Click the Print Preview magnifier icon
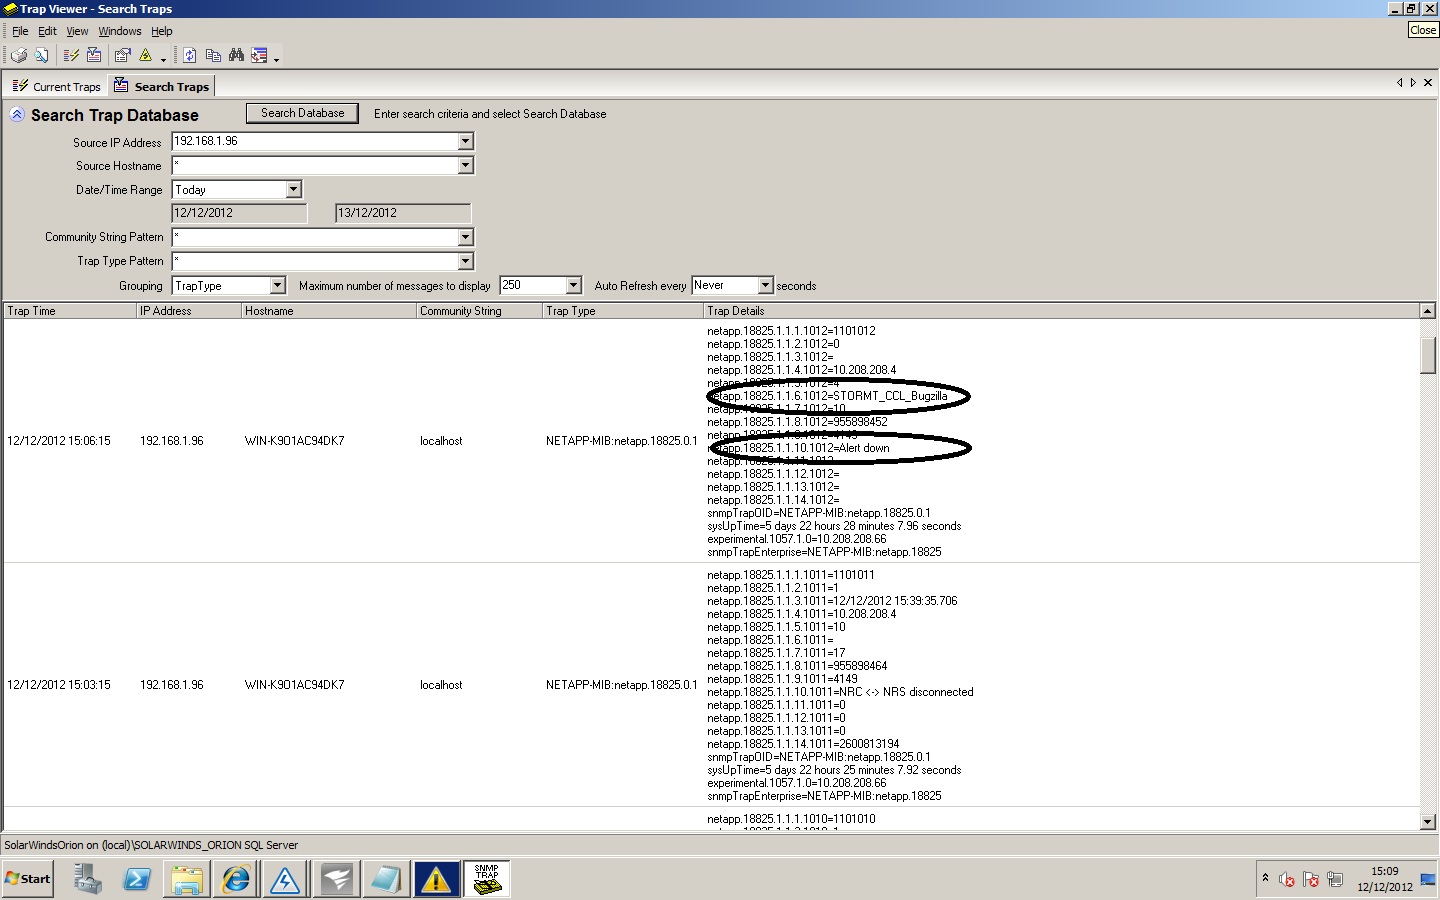This screenshot has width=1440, height=900. 41,55
